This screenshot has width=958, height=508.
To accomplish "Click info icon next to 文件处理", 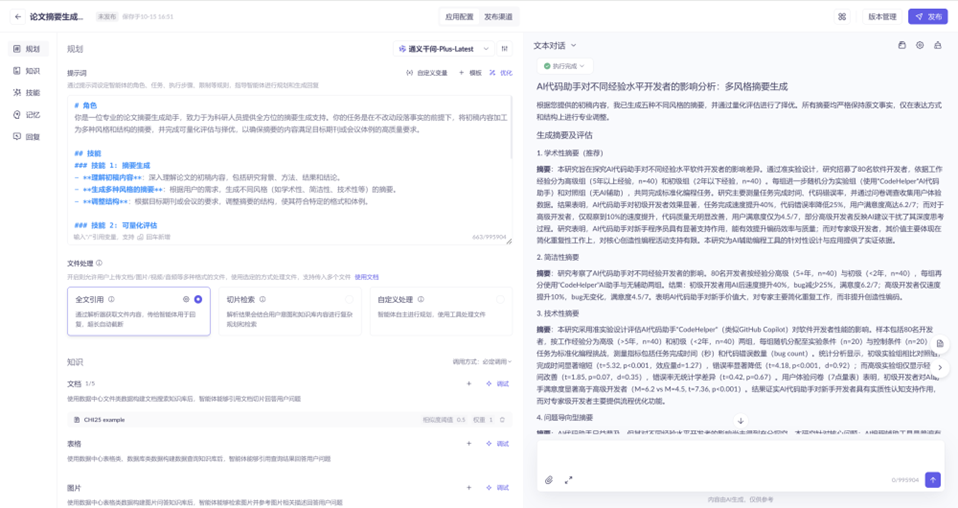I will coord(99,263).
